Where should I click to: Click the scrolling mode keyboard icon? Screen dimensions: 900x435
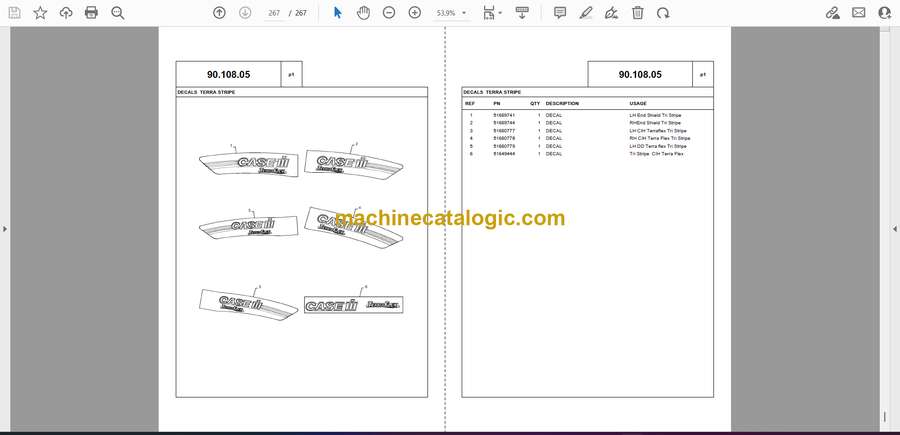point(522,13)
